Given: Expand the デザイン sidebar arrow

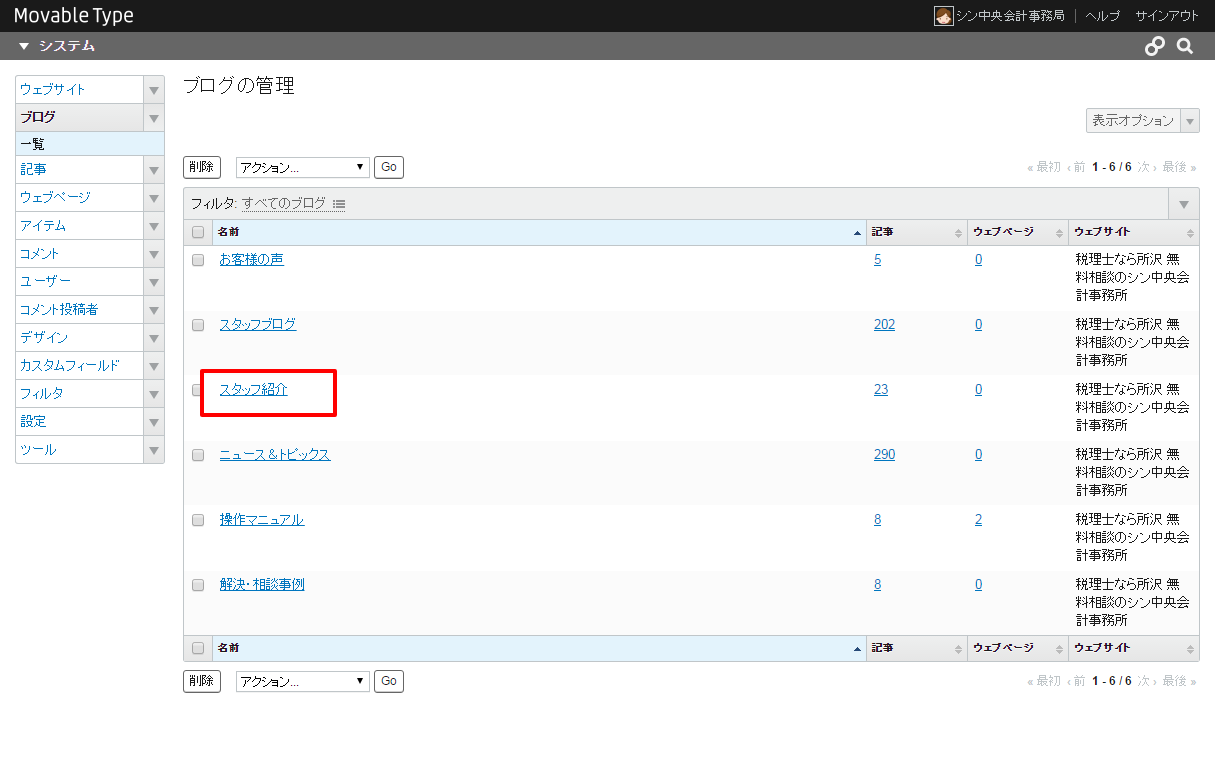Looking at the screenshot, I should (154, 338).
